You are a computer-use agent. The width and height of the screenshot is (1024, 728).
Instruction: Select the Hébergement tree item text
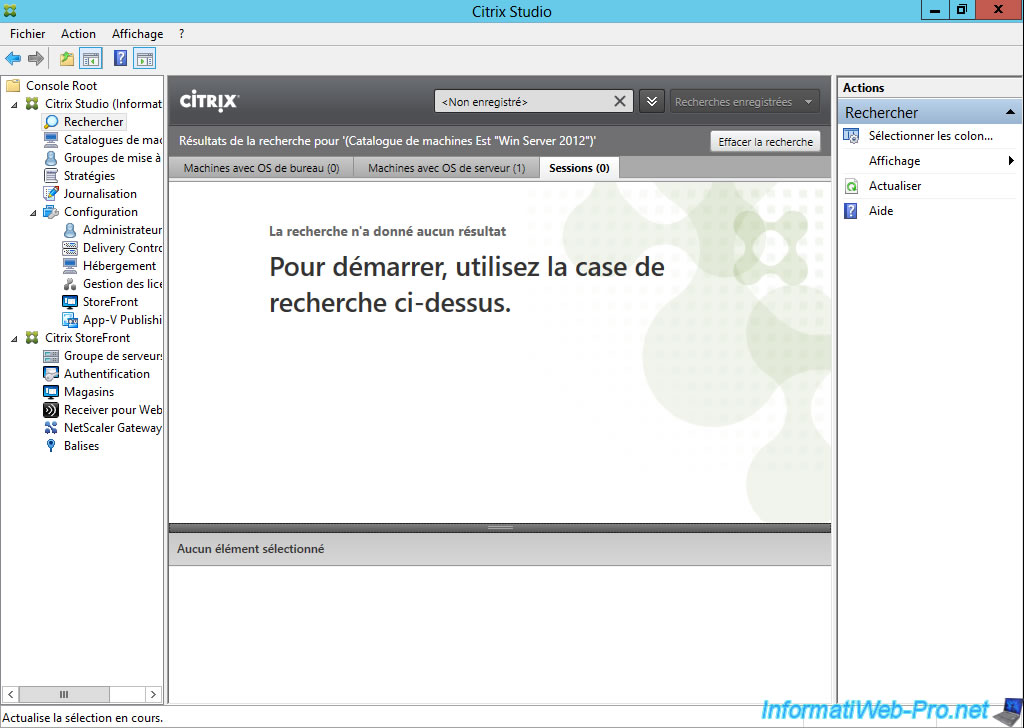click(x=120, y=266)
